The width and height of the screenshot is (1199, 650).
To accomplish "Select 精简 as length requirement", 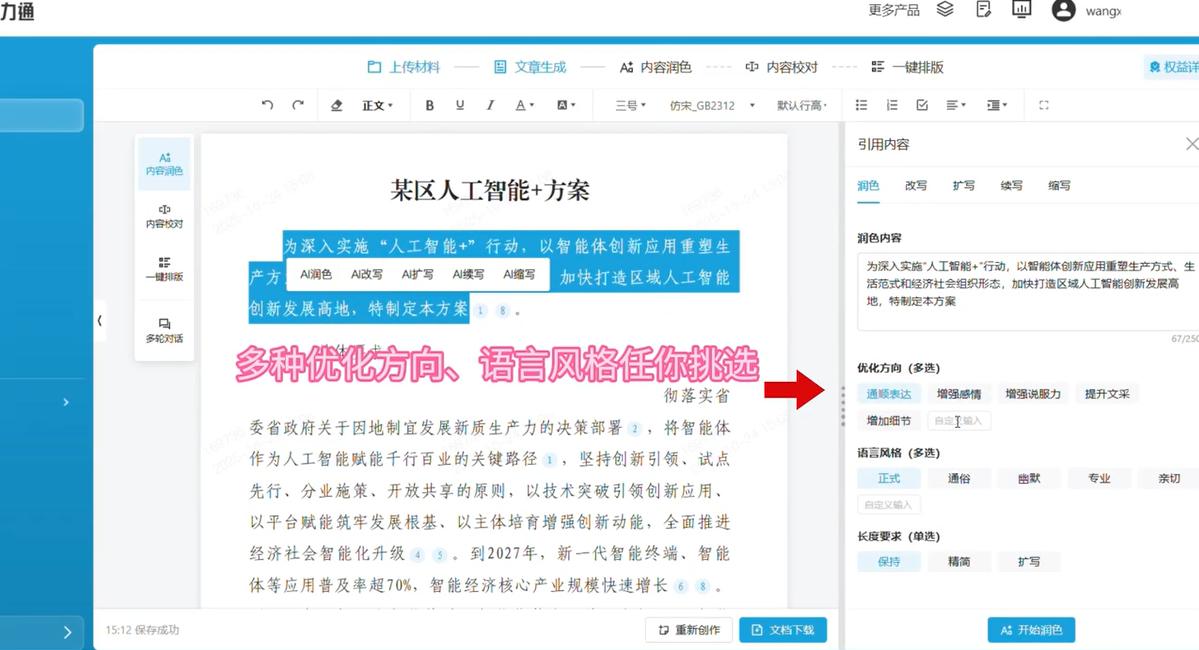I will [958, 562].
